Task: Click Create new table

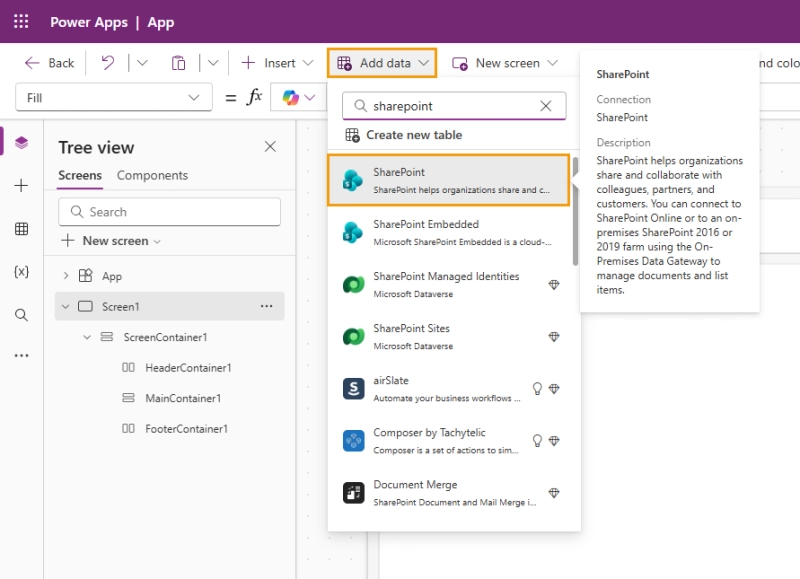Action: tap(404, 135)
